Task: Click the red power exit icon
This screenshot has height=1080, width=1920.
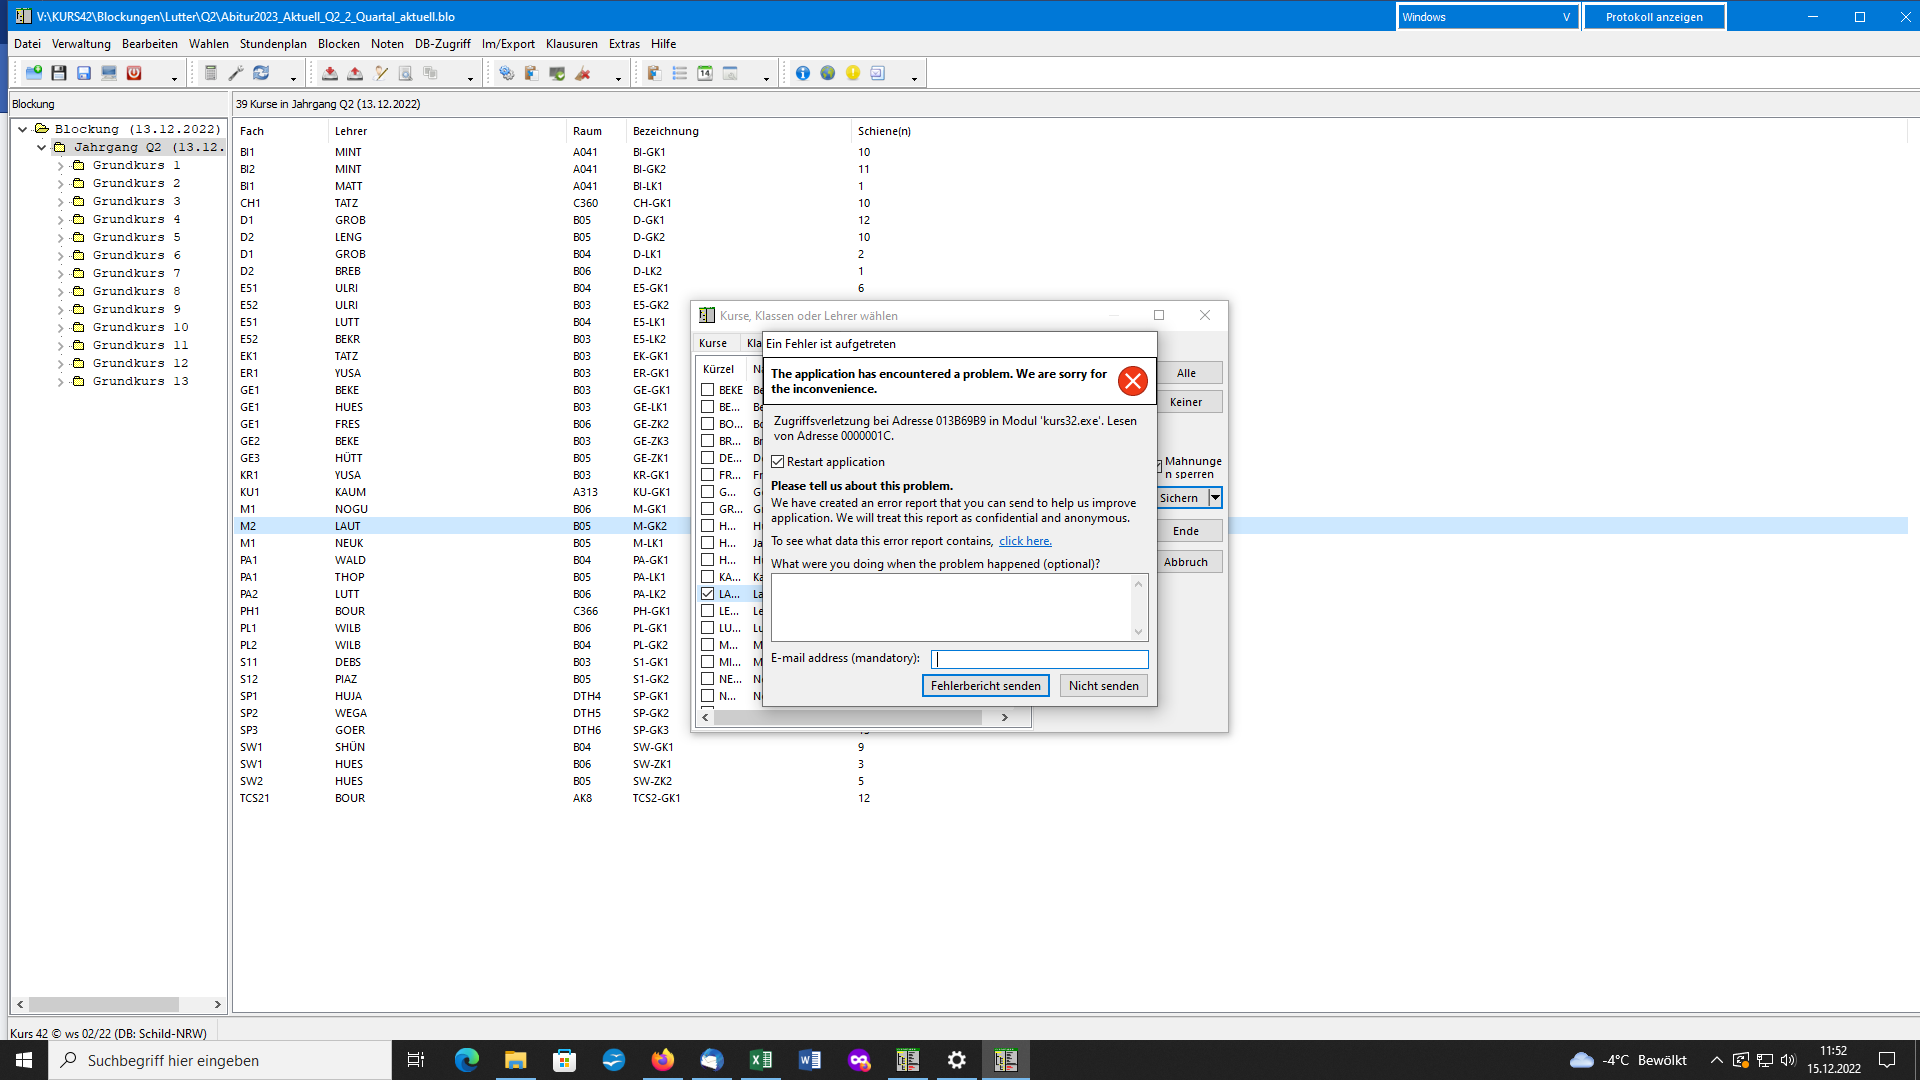Action: click(x=134, y=73)
